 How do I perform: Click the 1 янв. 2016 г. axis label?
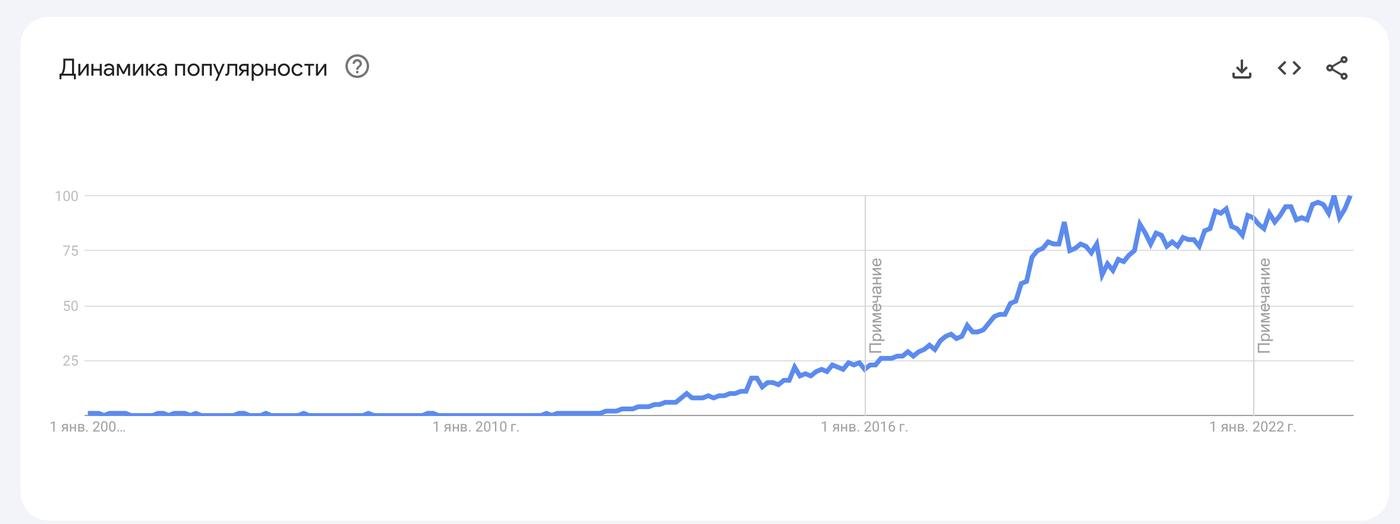[x=865, y=428]
